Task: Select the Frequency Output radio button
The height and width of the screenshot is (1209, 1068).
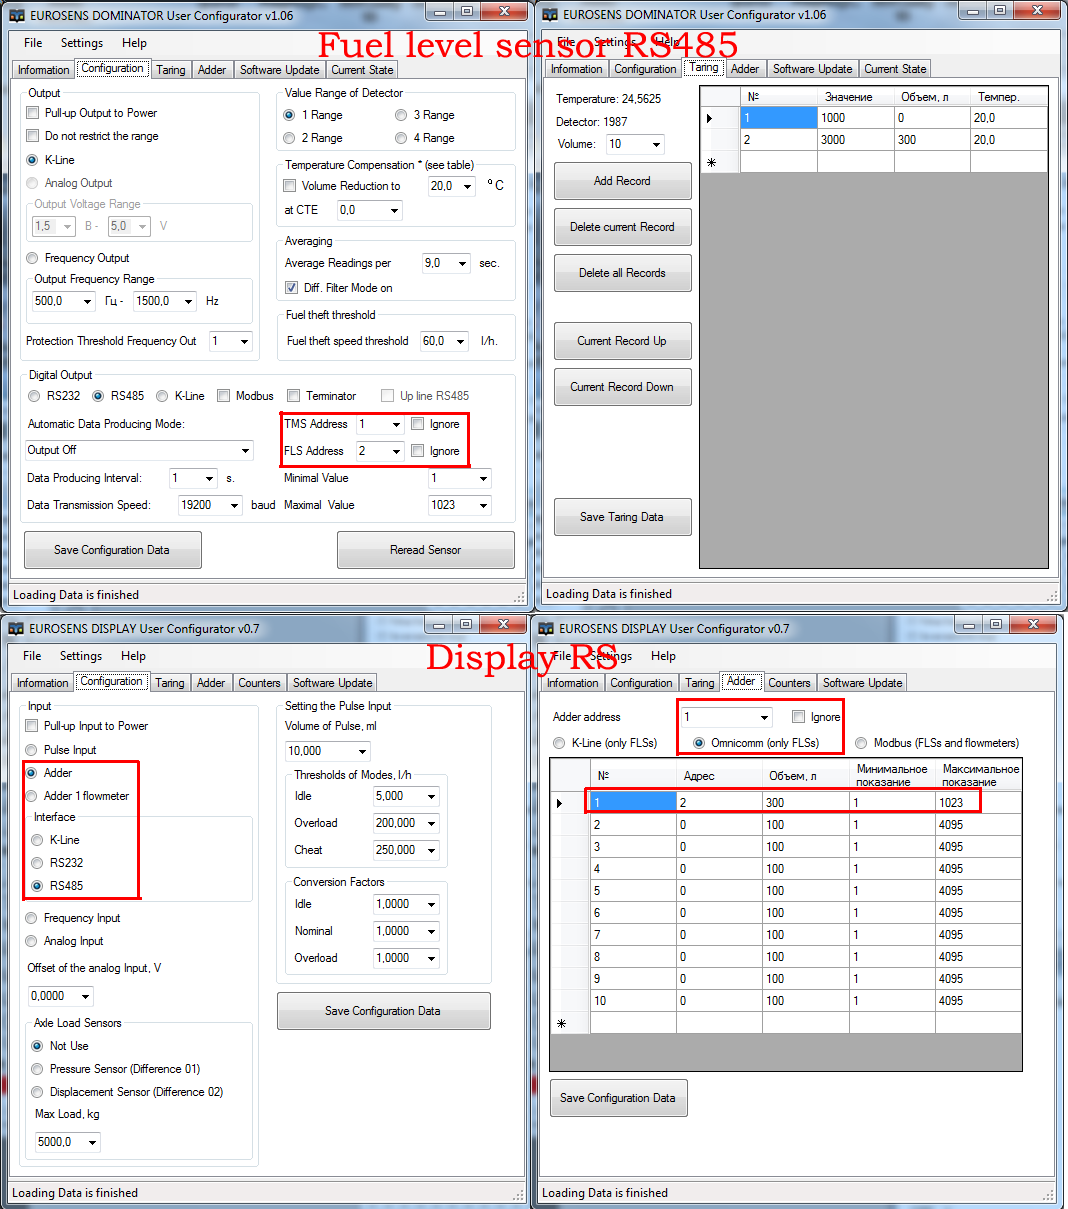Action: tap(33, 258)
